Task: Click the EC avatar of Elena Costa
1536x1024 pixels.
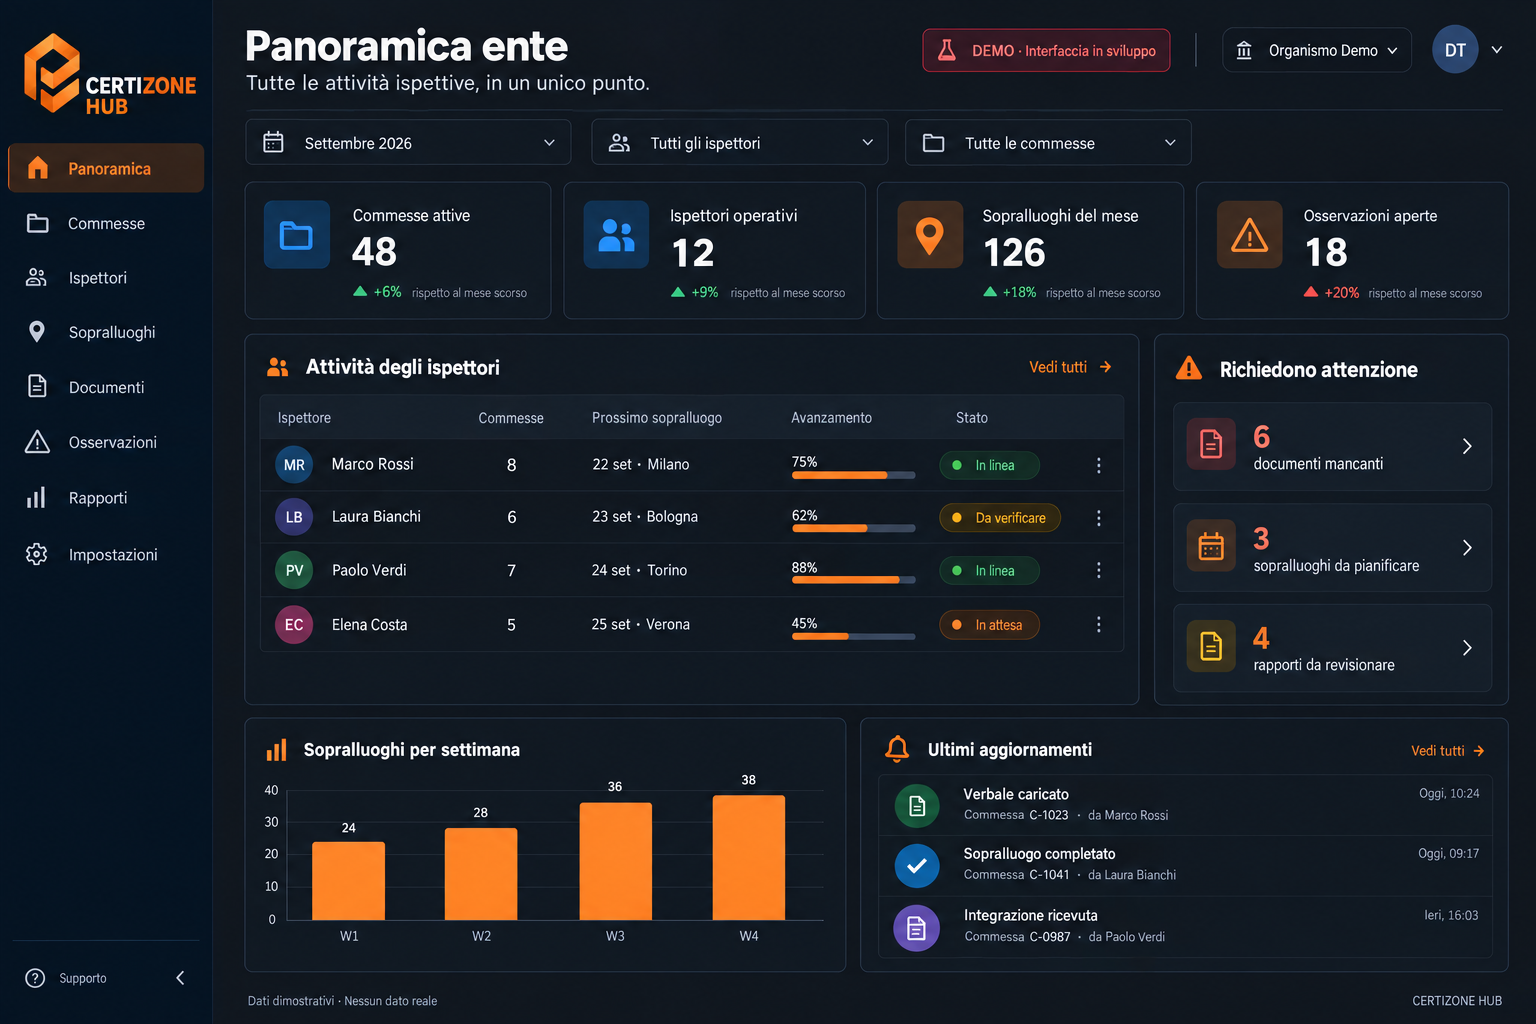Action: (x=294, y=625)
